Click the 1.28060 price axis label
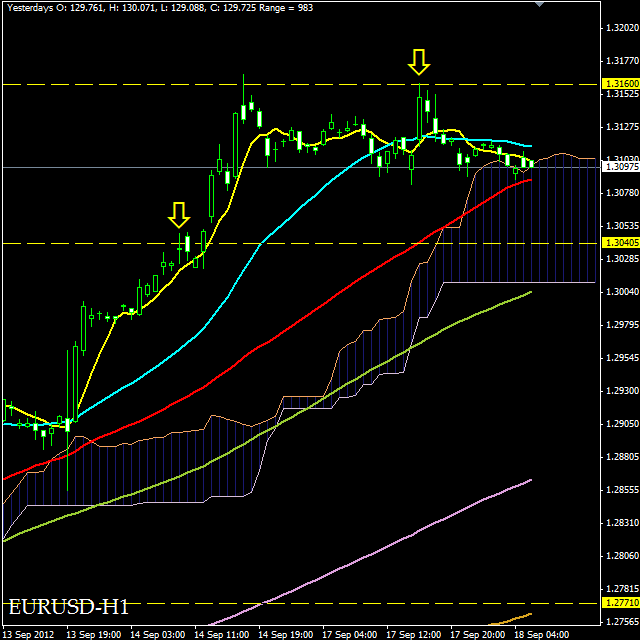 [622, 556]
